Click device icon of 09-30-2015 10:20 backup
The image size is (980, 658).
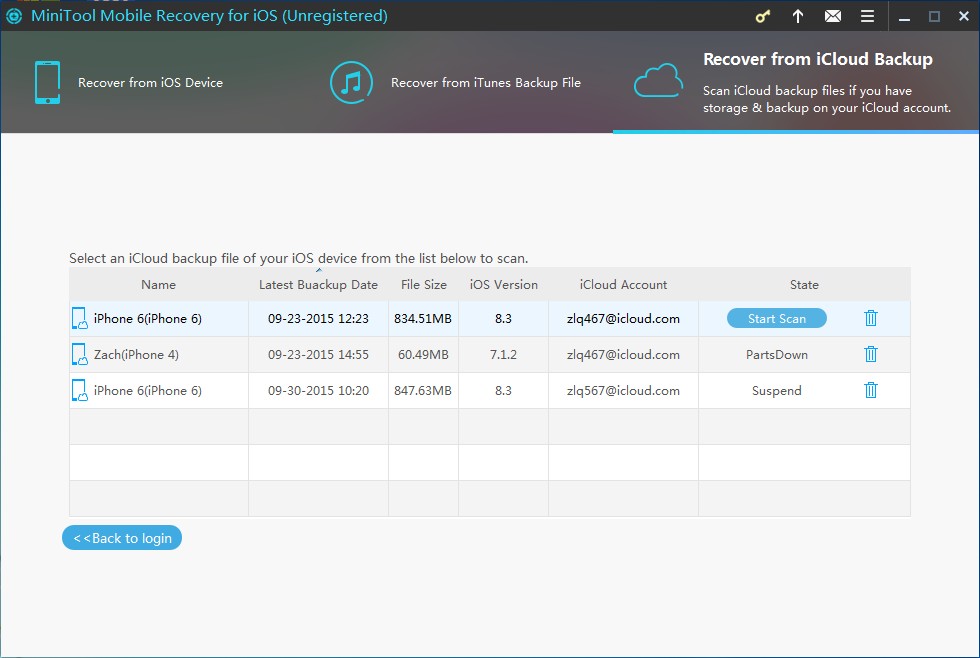click(x=79, y=390)
